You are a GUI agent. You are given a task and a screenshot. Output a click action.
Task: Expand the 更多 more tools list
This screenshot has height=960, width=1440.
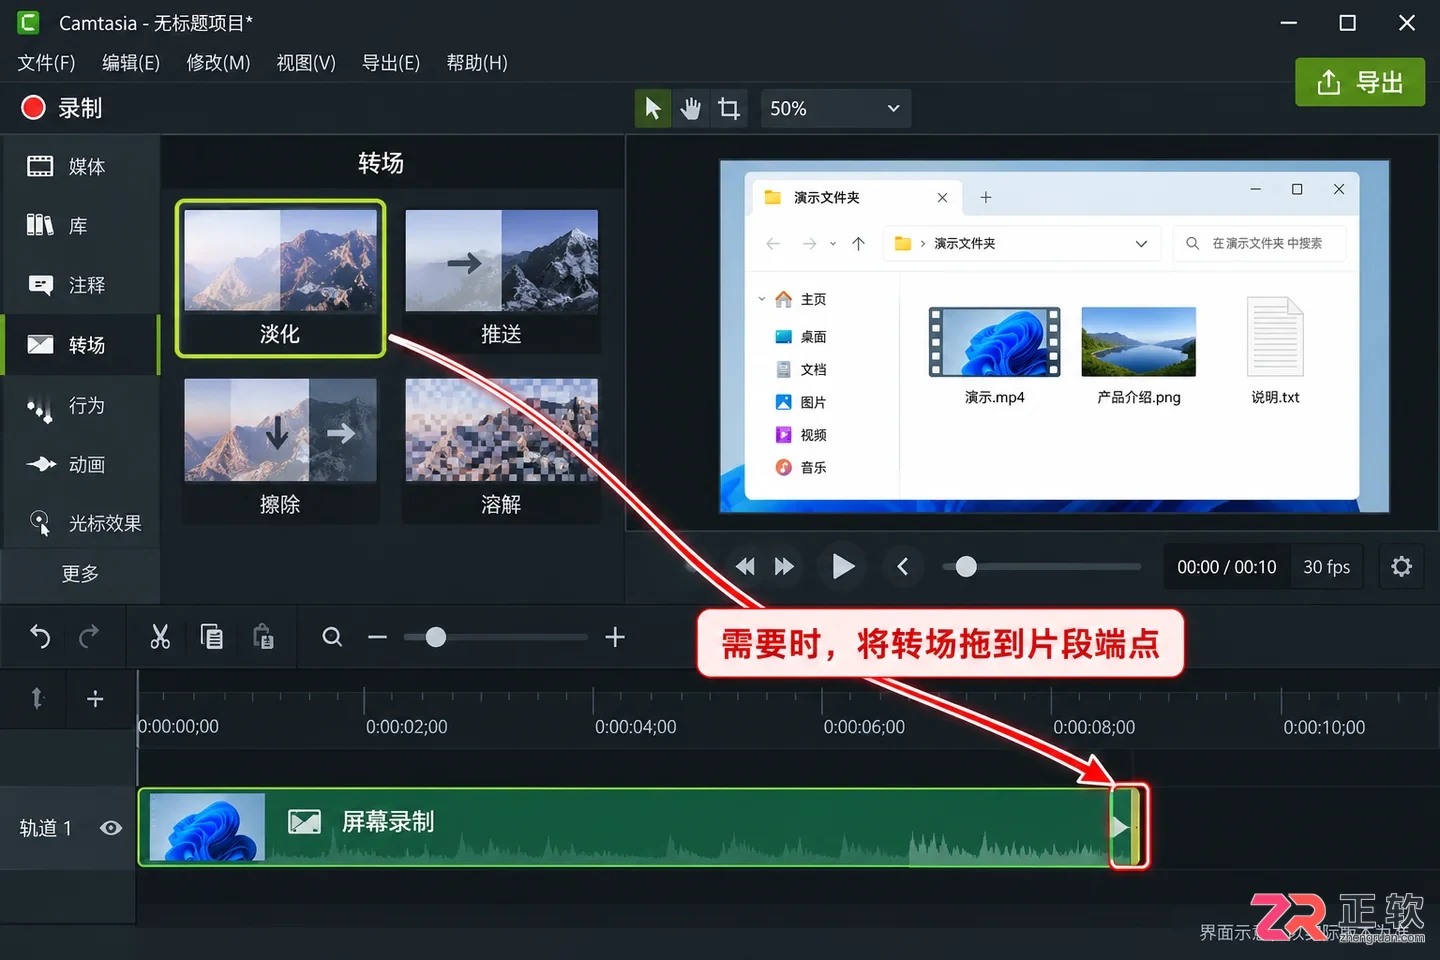tap(80, 574)
